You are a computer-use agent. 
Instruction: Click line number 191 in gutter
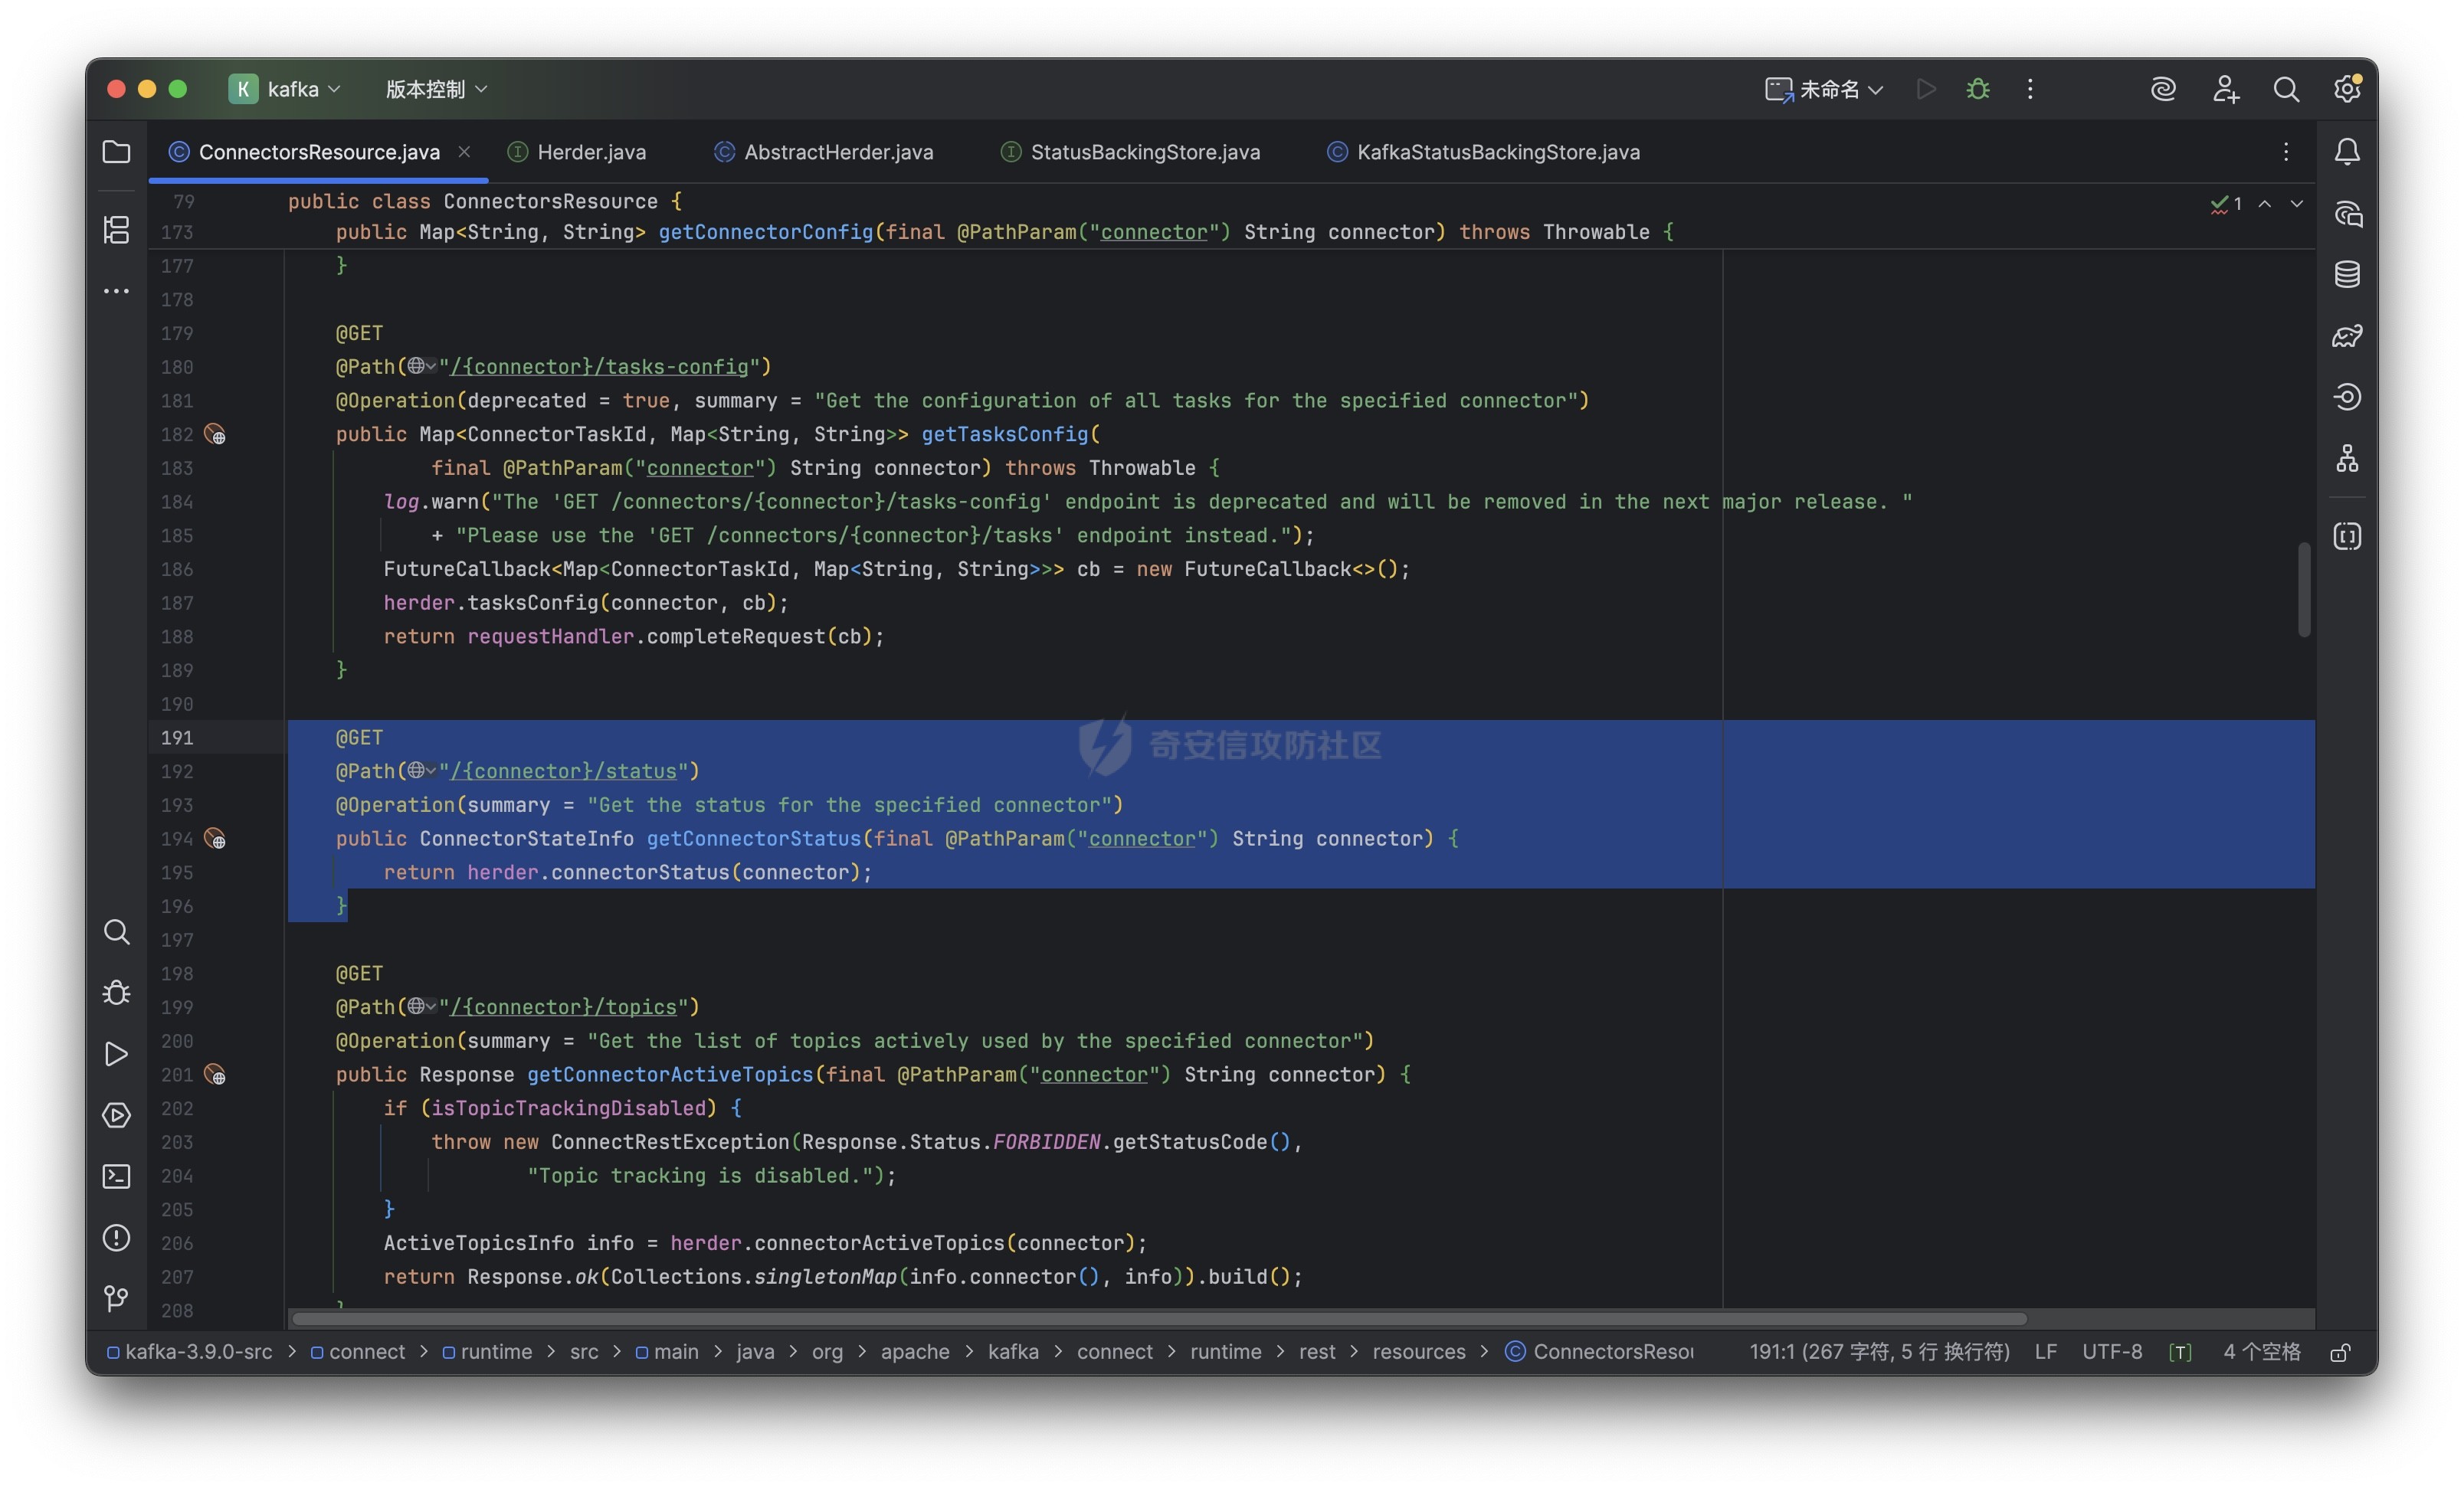[x=177, y=738]
